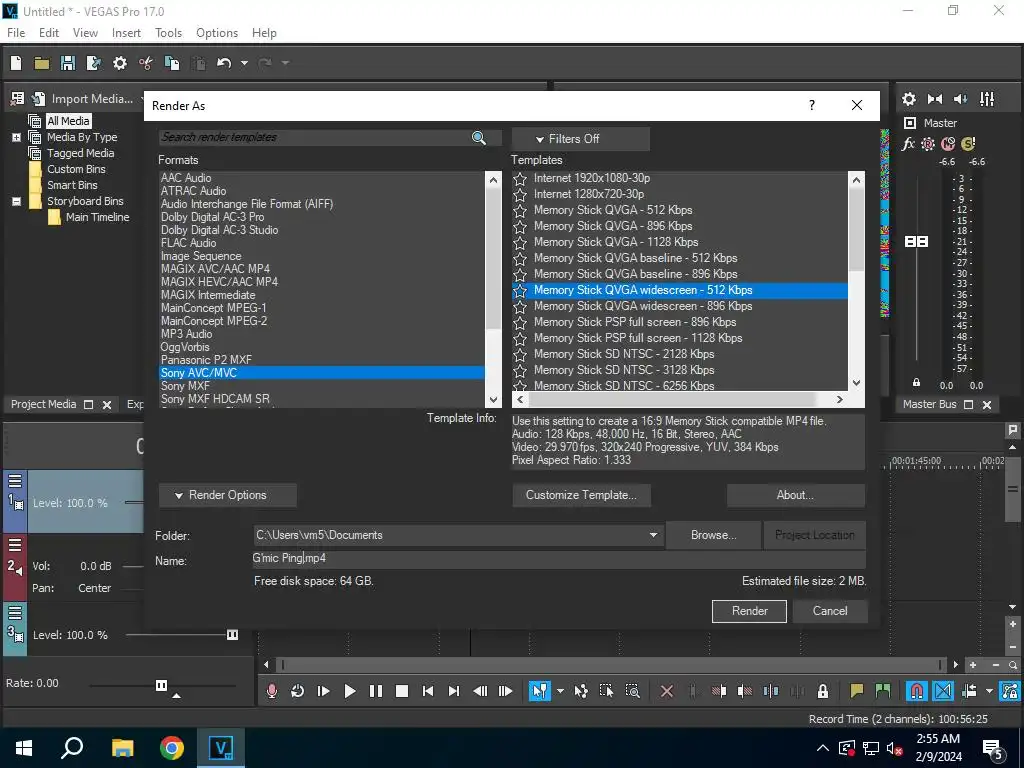Click the Browse... button

[713, 535]
